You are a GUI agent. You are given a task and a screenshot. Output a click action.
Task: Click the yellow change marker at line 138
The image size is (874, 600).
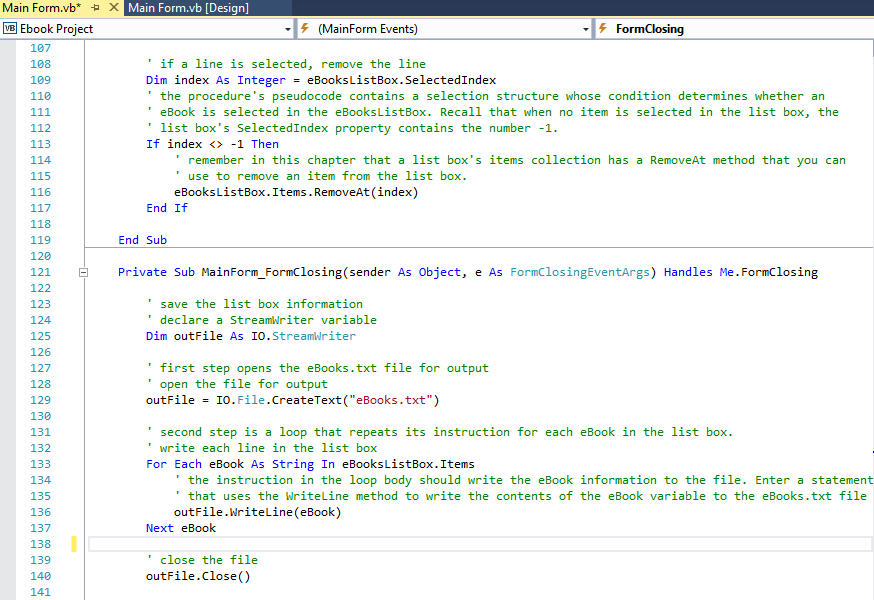(72, 543)
